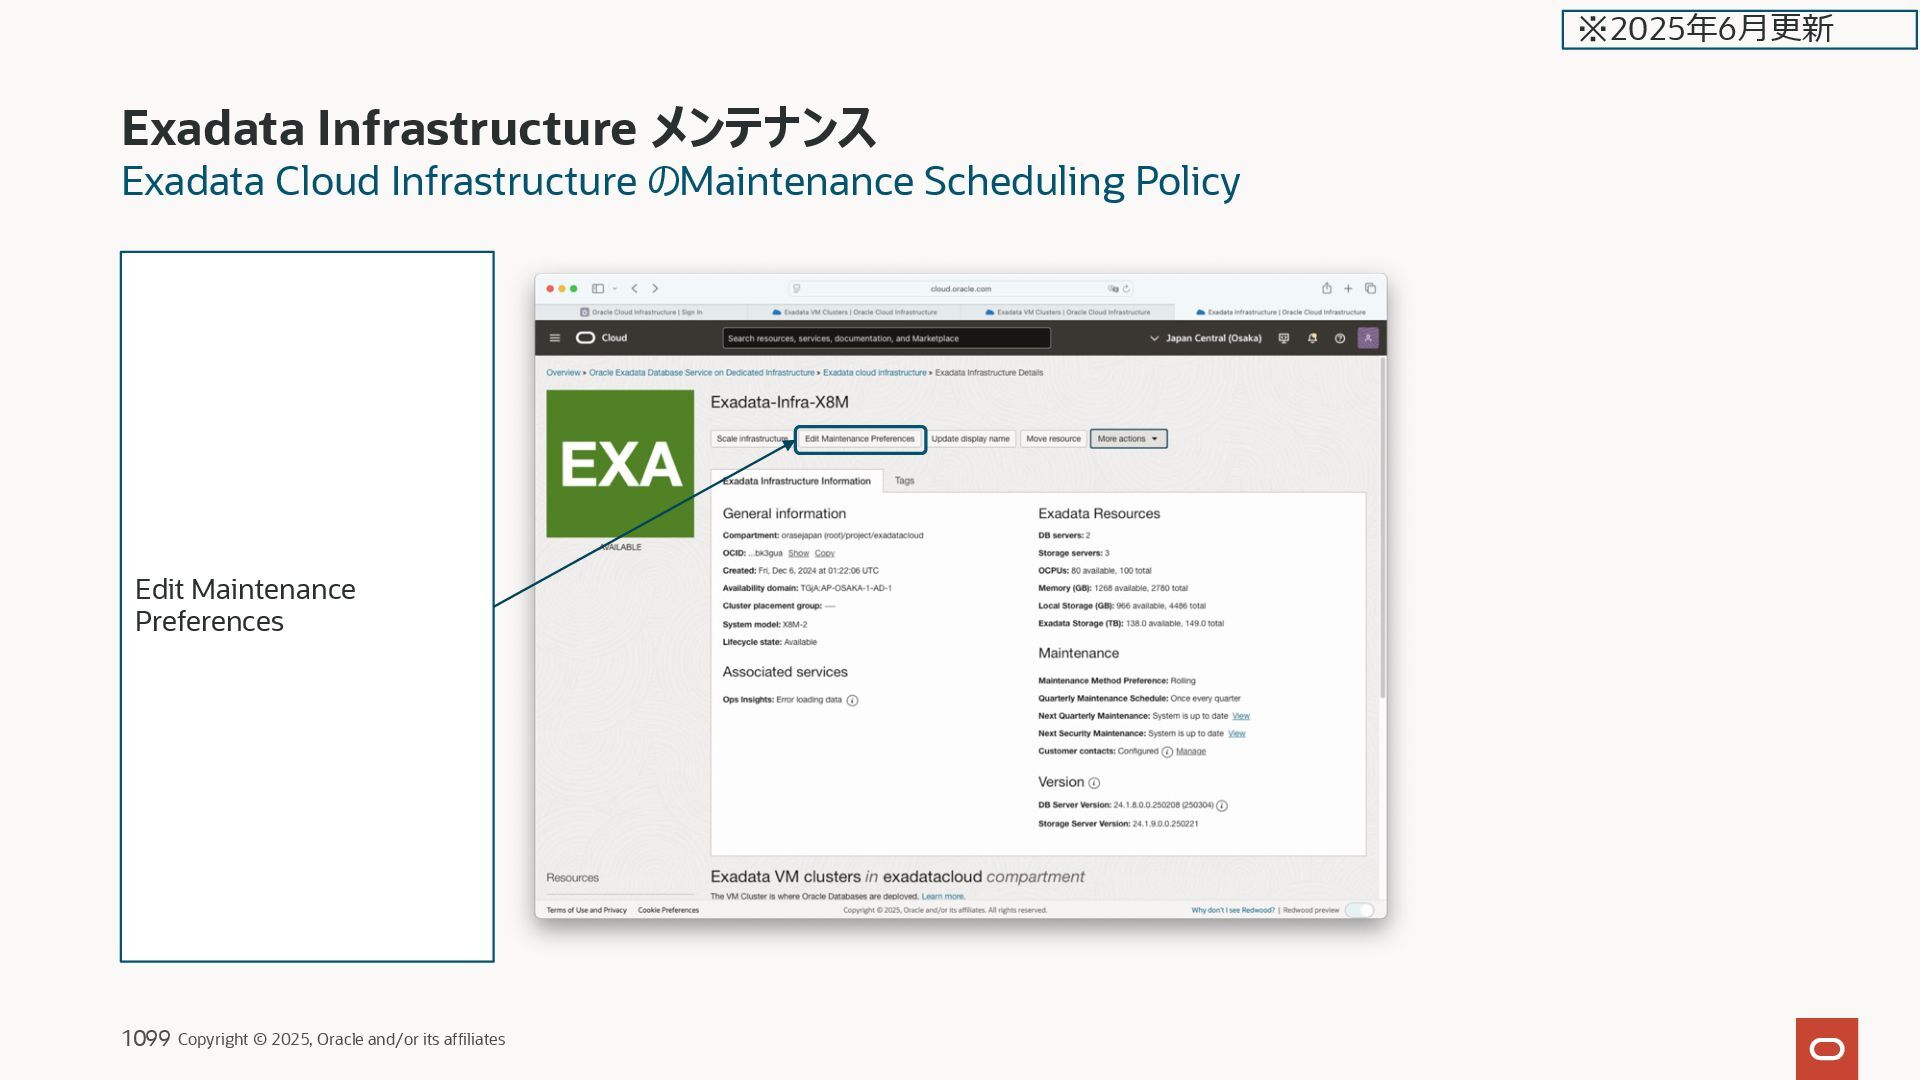Click the Cloud Shell developer tools icon
1920x1080 pixels.
click(1284, 338)
